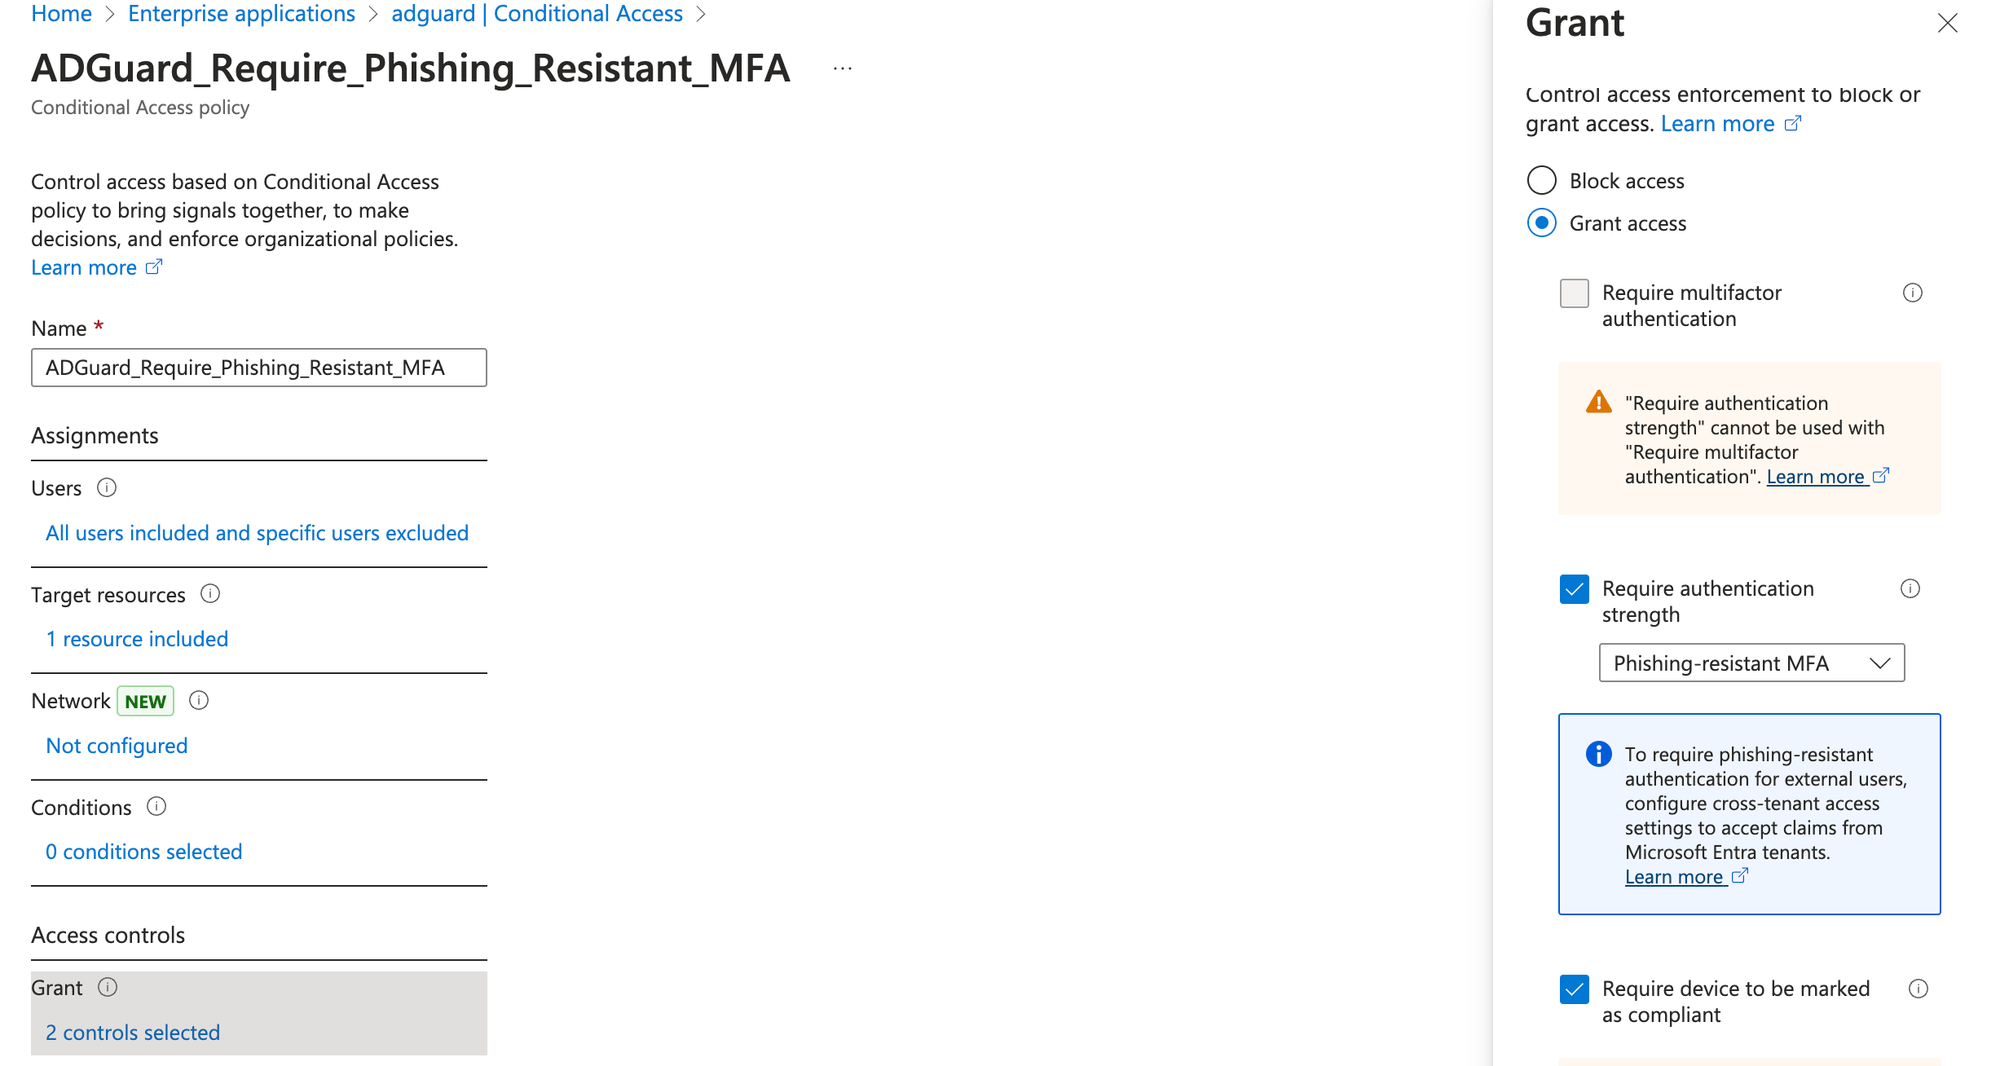Click info icon next to Grant section
Image resolution: width=2000 pixels, height=1066 pixels.
click(x=108, y=987)
